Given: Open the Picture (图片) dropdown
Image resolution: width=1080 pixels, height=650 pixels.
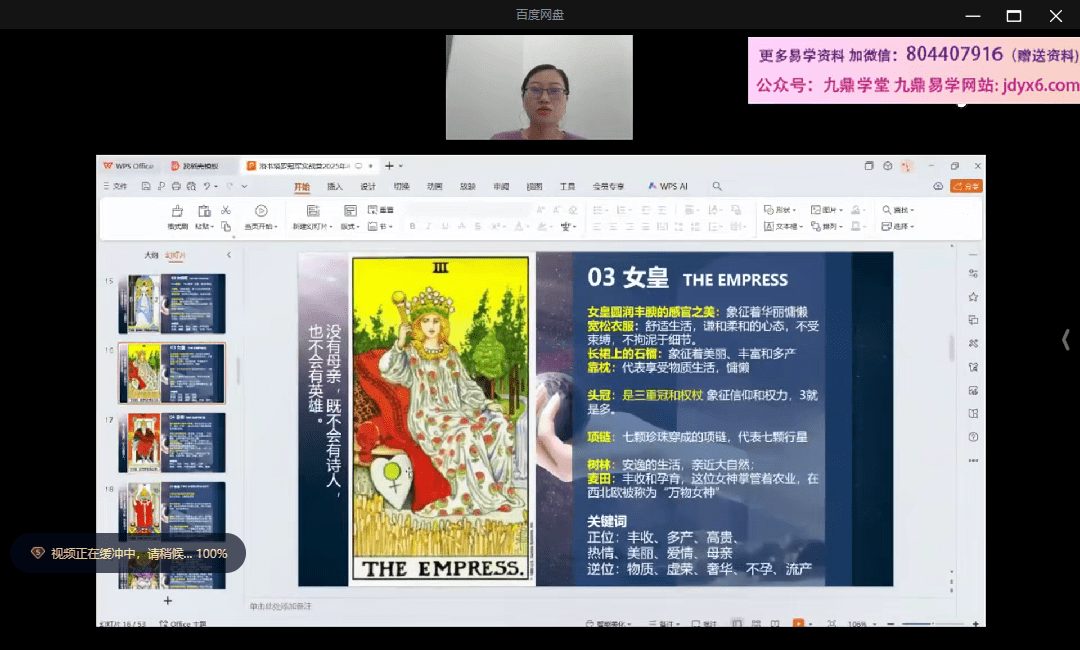Looking at the screenshot, I should (x=827, y=210).
